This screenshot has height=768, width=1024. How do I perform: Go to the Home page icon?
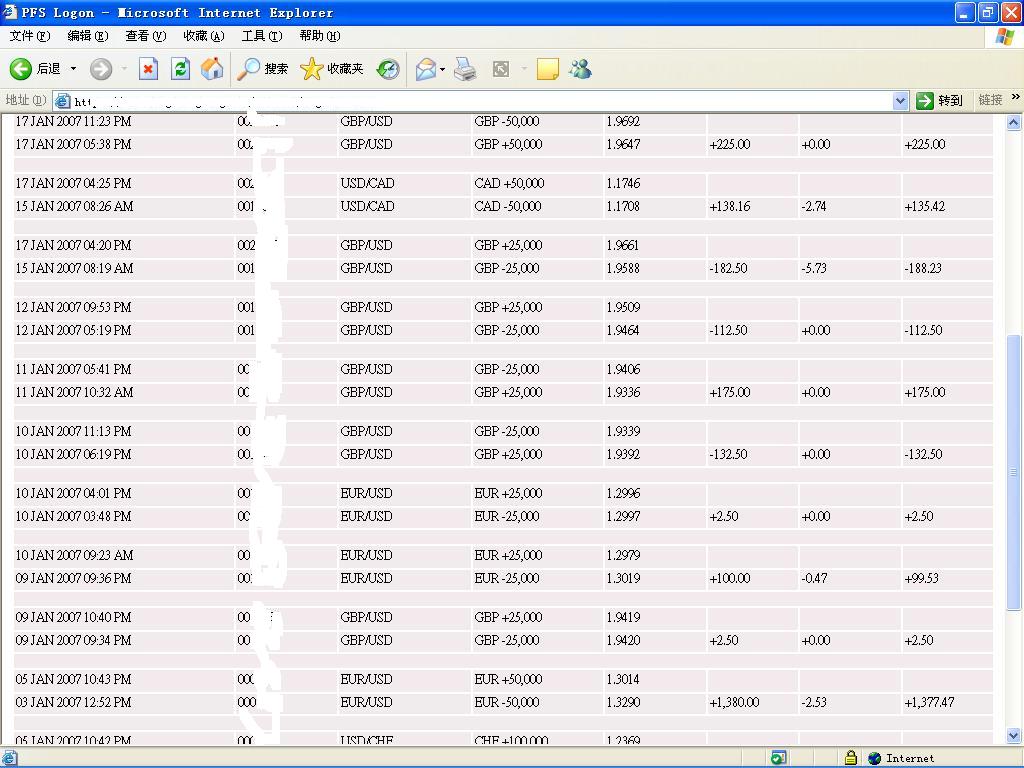[212, 69]
